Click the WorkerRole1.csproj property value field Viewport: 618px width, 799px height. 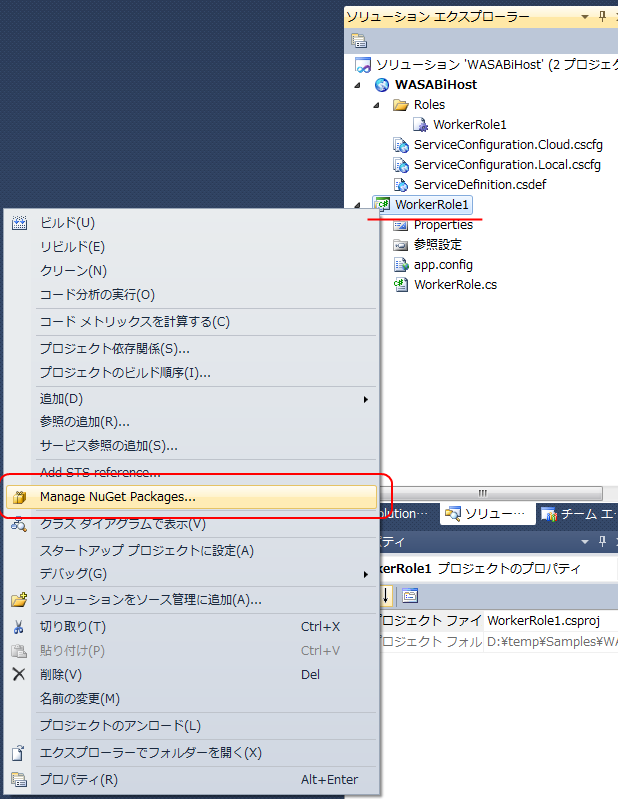click(551, 621)
